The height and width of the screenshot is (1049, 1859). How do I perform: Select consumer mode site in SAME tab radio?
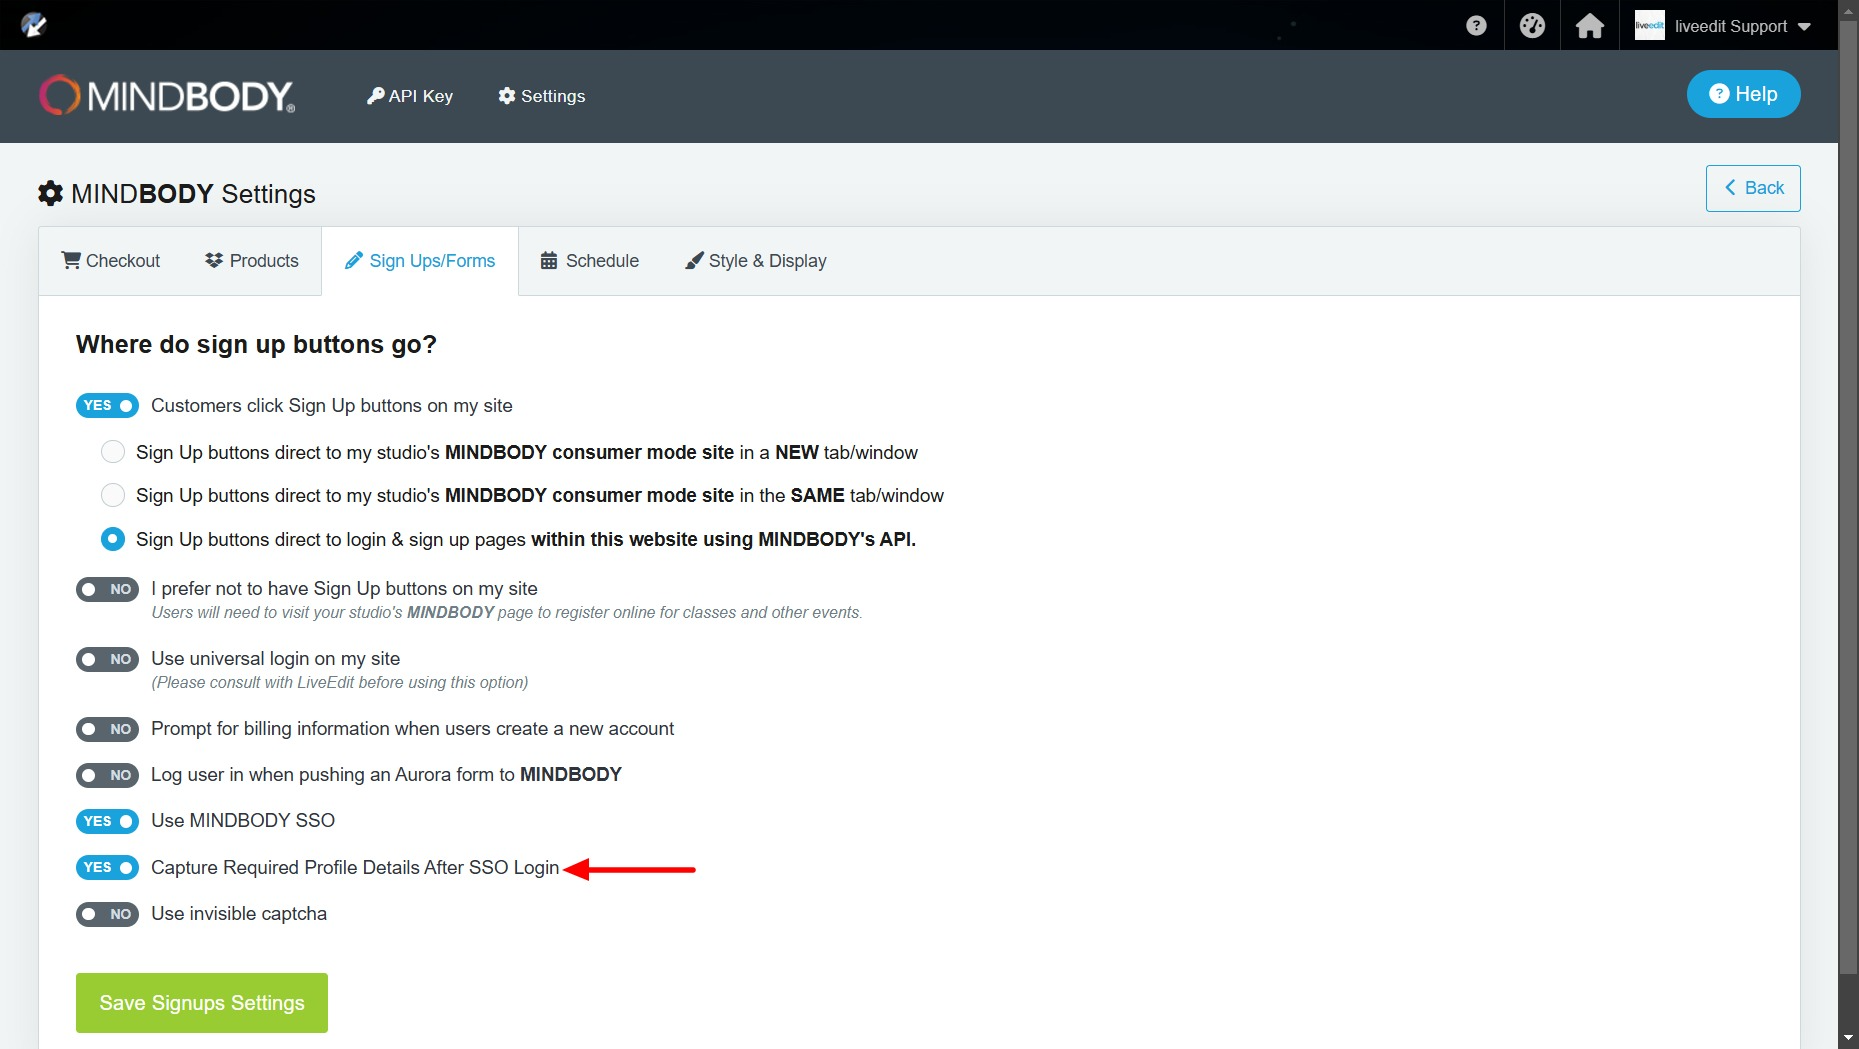[113, 495]
